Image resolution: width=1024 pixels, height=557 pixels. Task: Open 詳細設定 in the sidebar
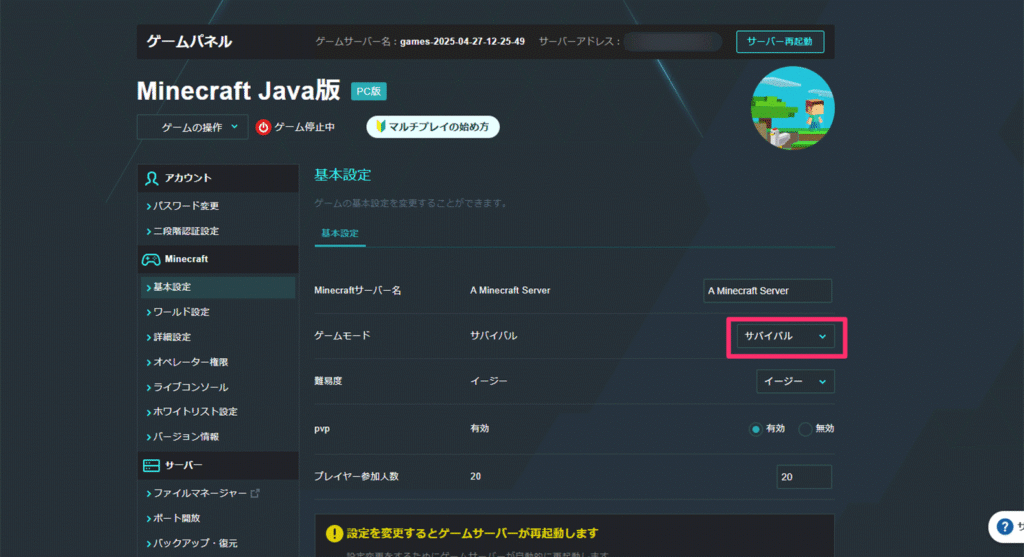172,337
